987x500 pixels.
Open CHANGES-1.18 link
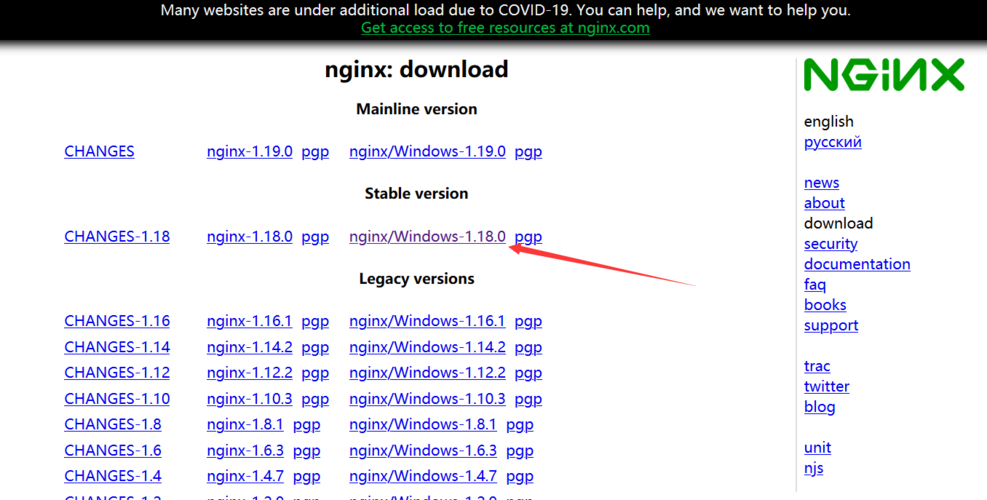click(117, 237)
